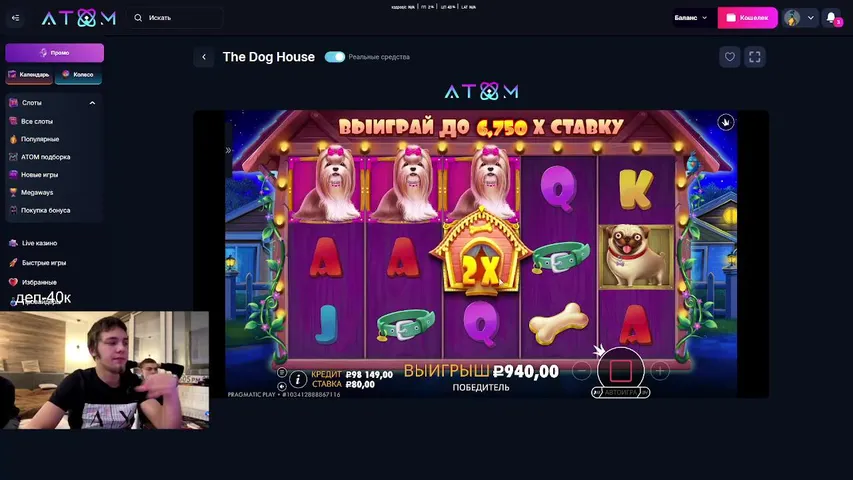Open the Live казино section
The image size is (853, 480).
click(39, 243)
